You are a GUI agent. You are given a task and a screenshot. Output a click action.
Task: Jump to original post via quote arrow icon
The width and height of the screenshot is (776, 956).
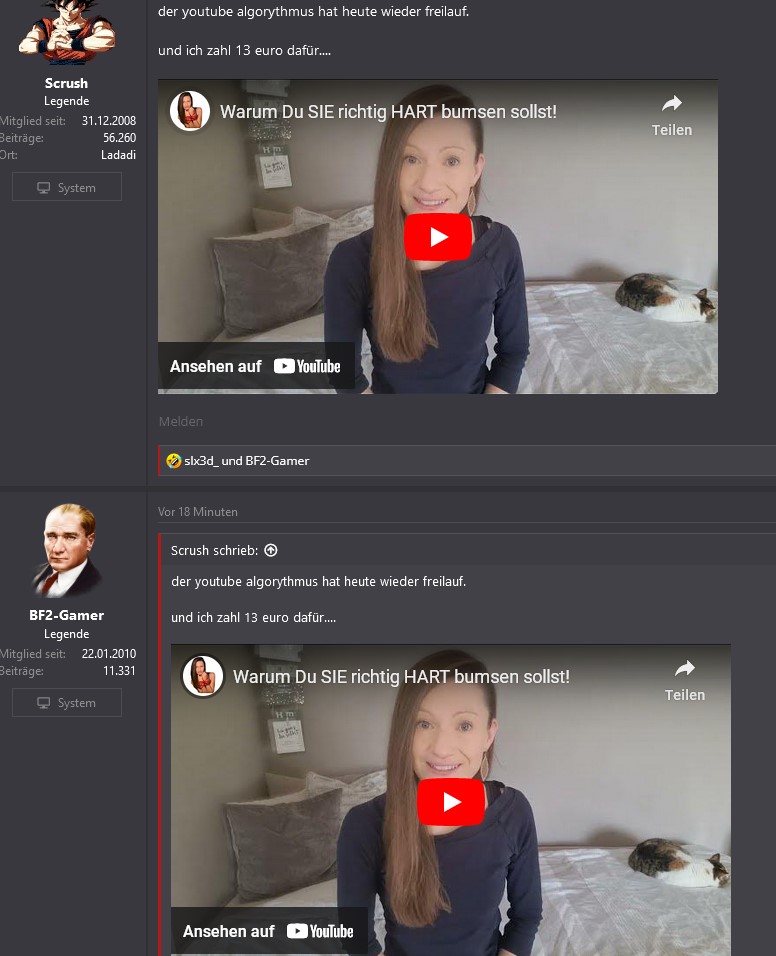click(x=271, y=550)
